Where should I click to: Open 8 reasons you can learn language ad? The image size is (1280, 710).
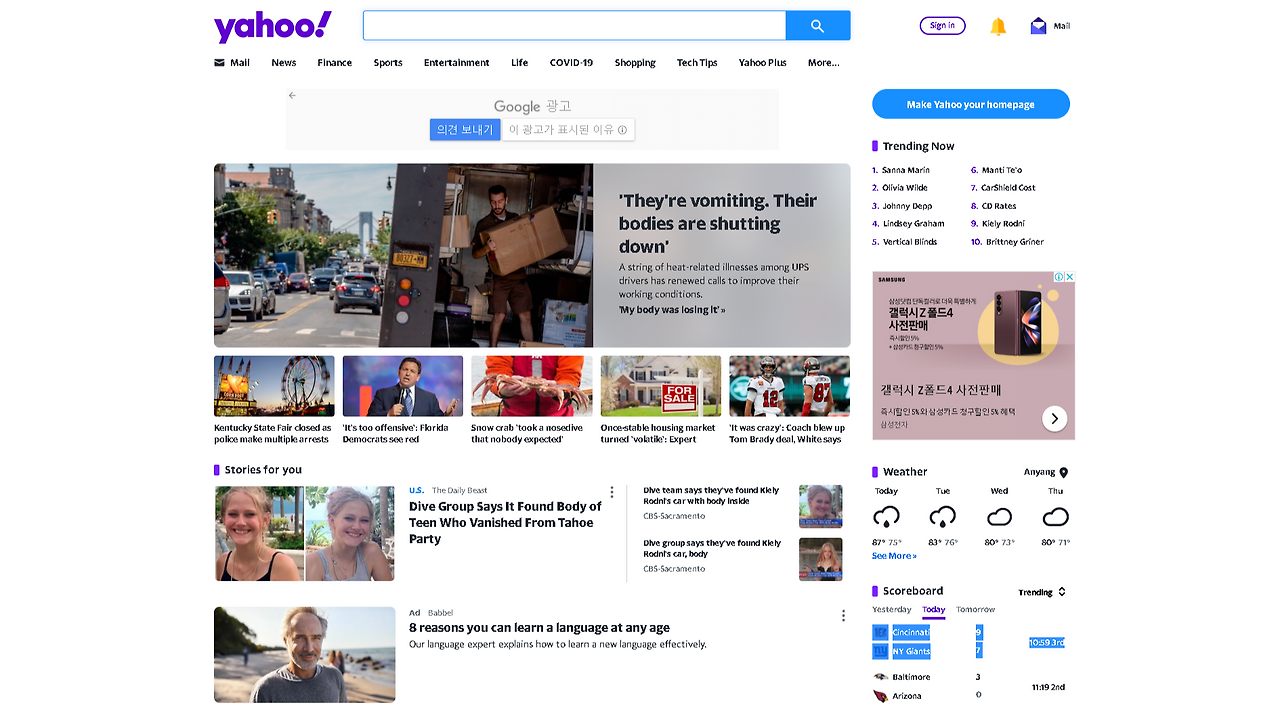point(539,628)
